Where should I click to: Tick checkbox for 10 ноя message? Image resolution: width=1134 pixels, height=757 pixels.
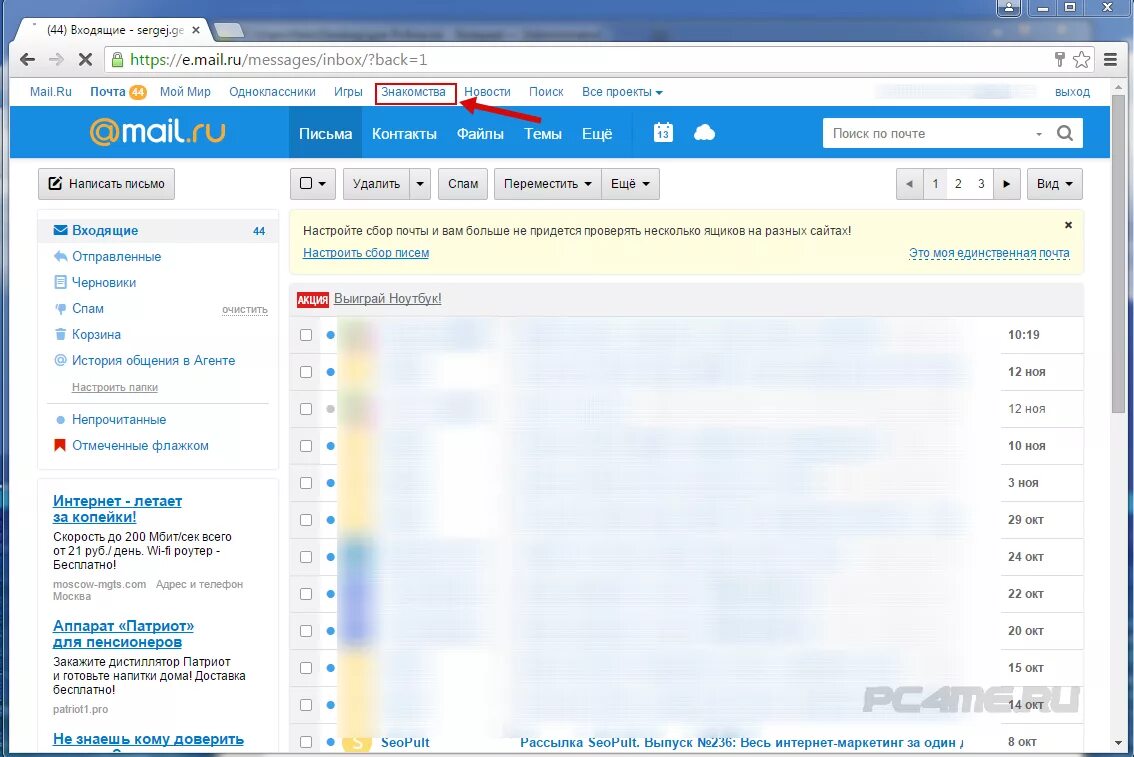pos(306,446)
